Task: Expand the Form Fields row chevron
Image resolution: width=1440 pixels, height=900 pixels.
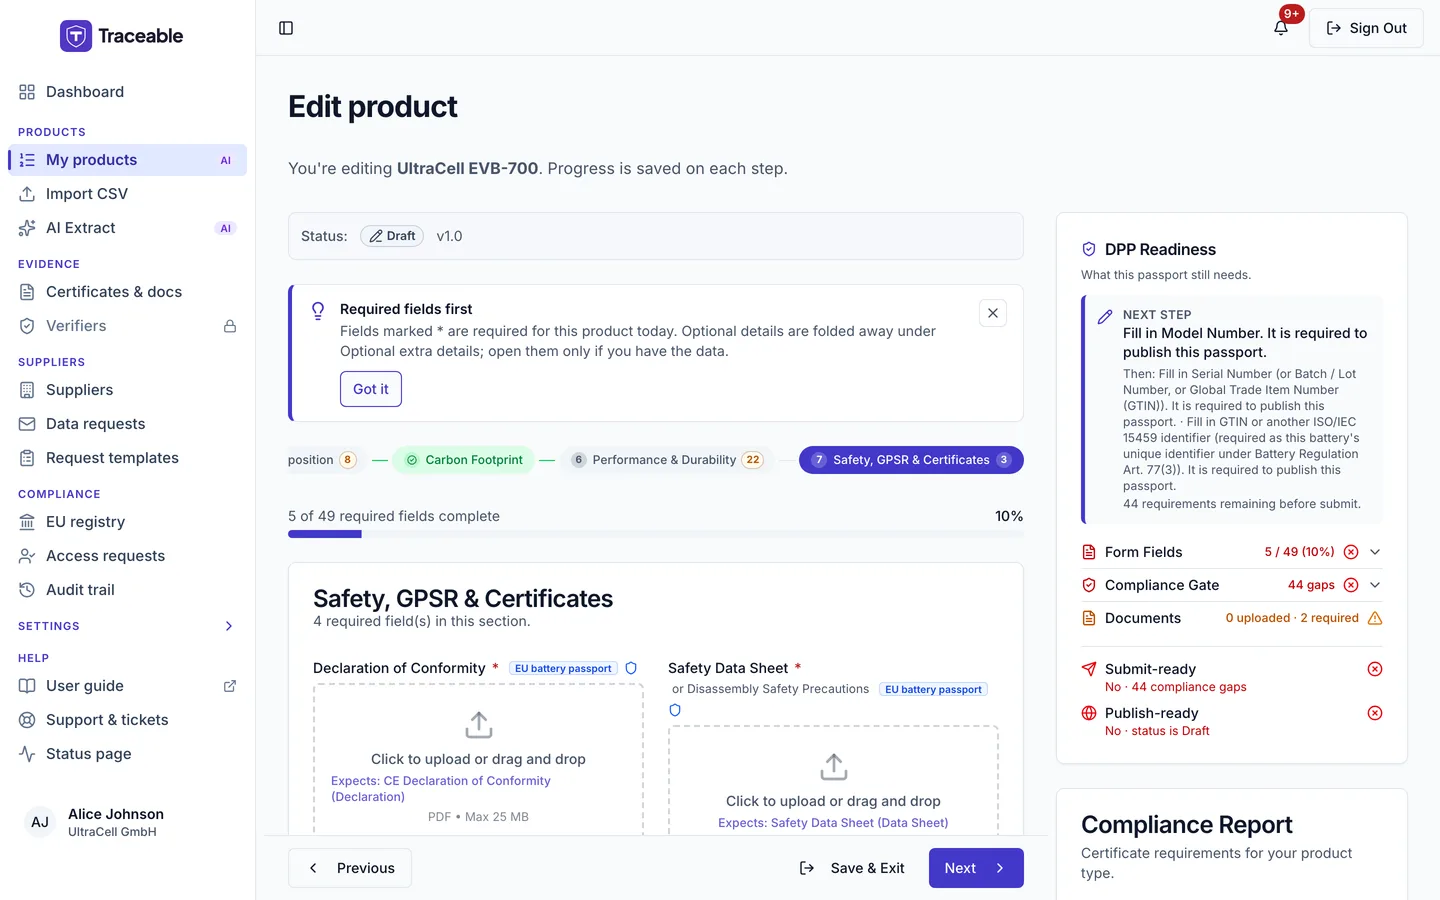Action: [1375, 552]
